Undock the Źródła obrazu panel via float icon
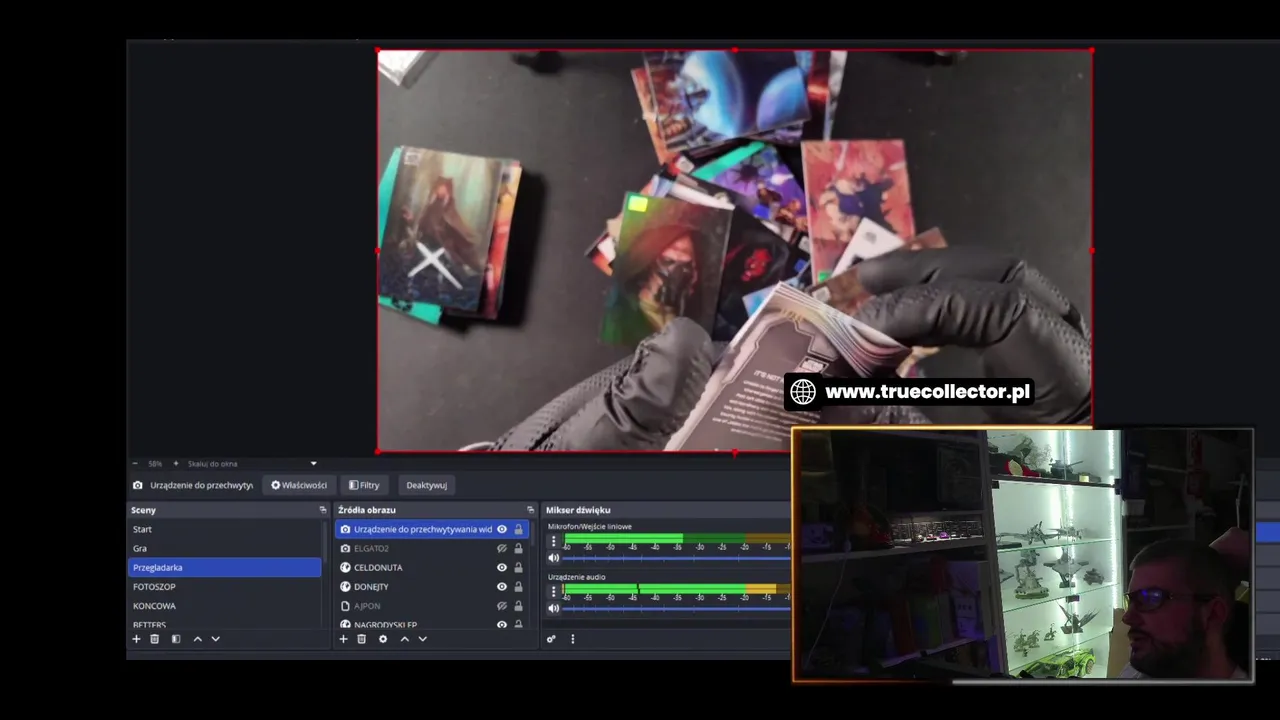Viewport: 1280px width, 720px height. click(x=531, y=510)
